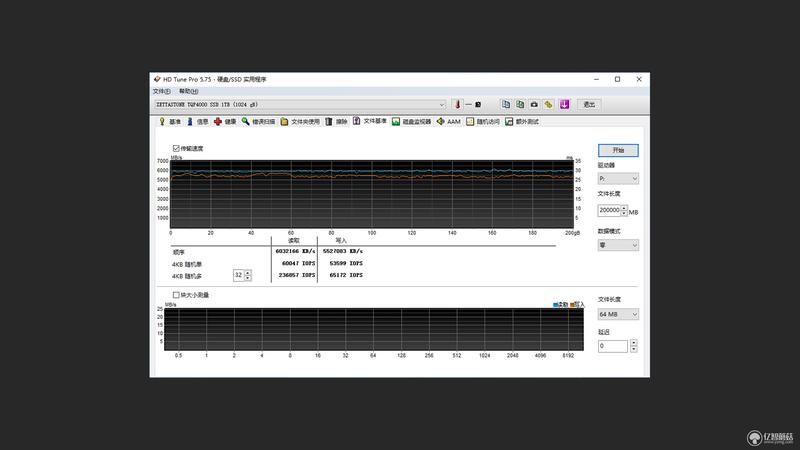Open the 帮助(H) menu

click(188, 91)
